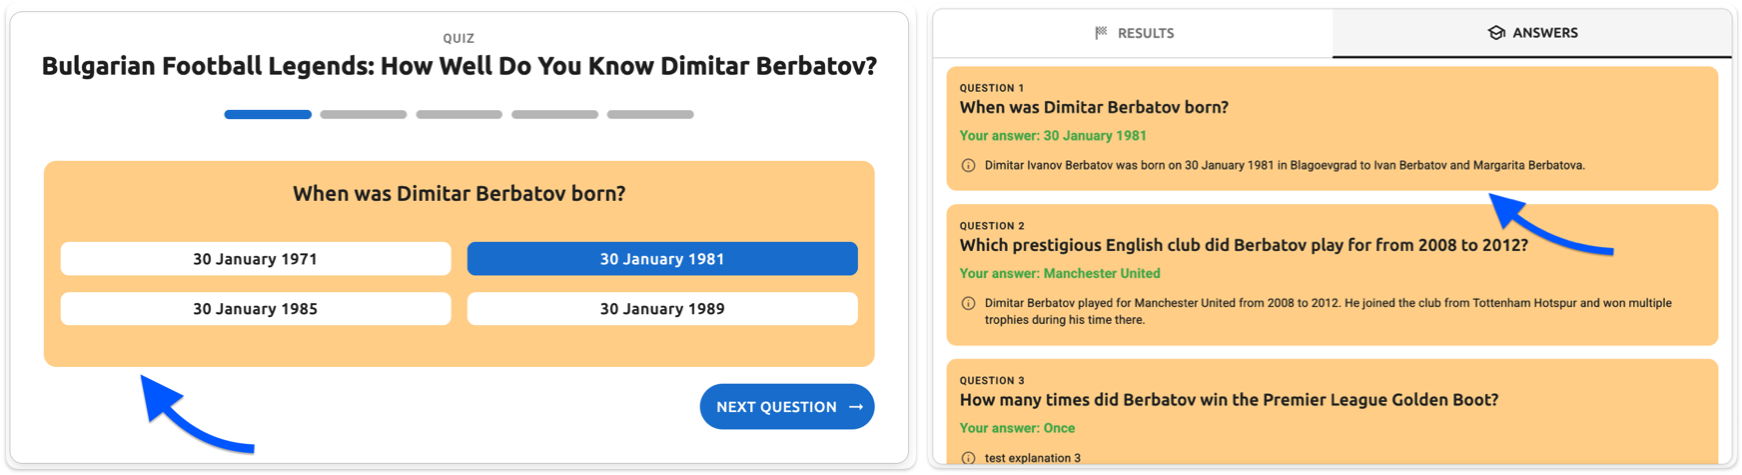Click the info icon next to test explanation 3

tap(968, 458)
